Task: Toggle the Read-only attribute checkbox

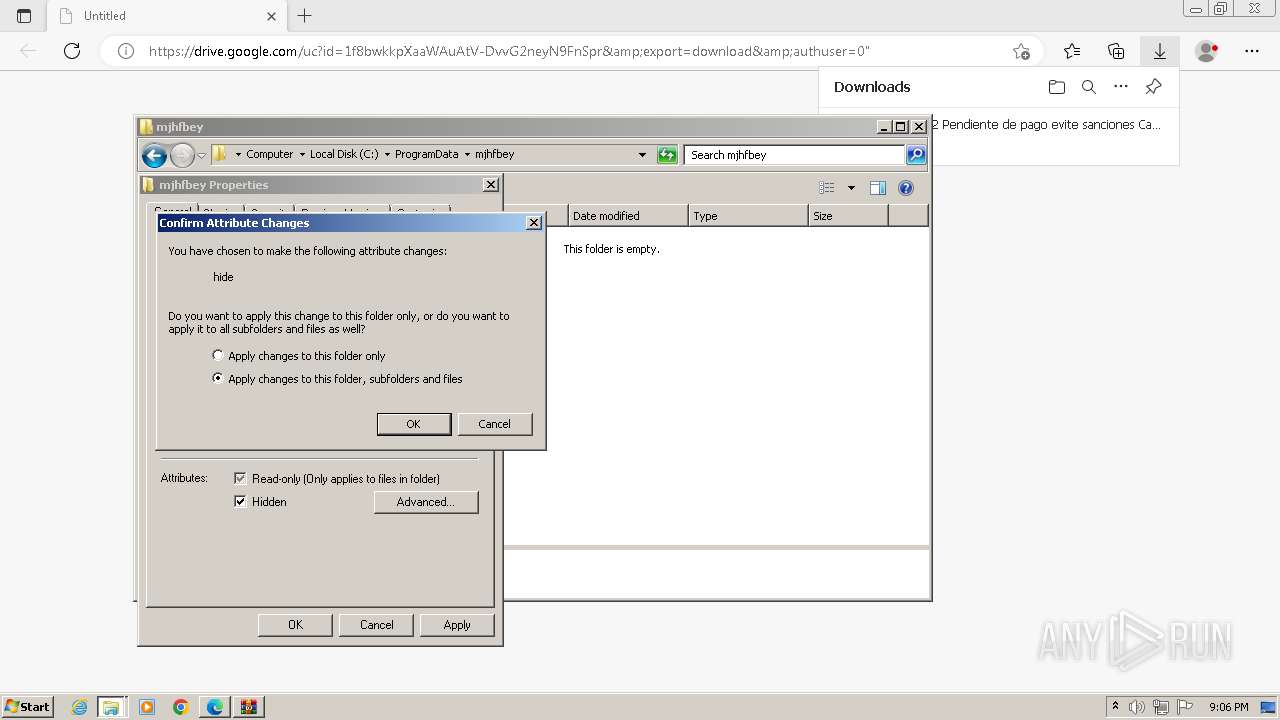Action: tap(240, 479)
